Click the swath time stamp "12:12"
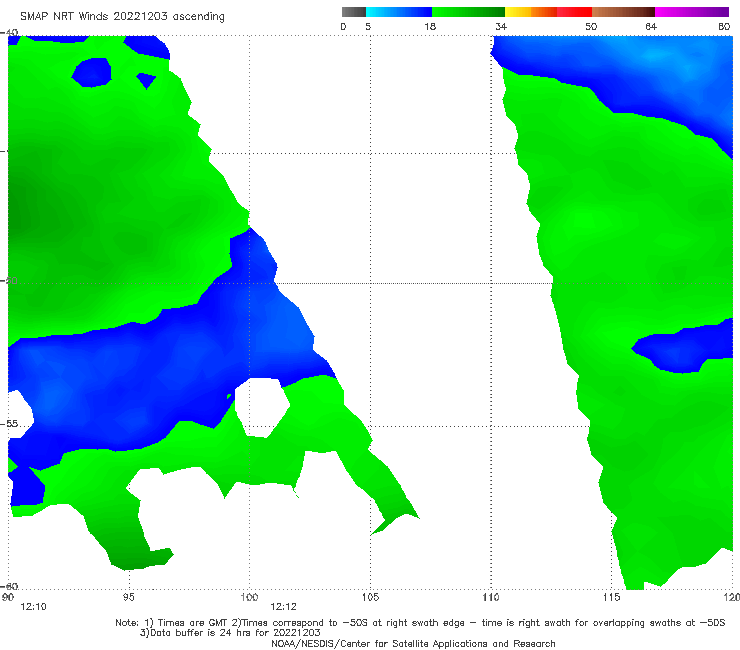740x650 pixels. pos(283,607)
